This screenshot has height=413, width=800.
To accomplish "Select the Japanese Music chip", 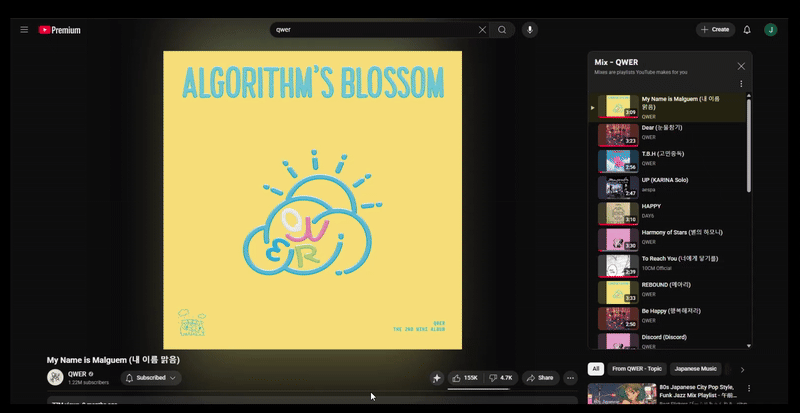I will [695, 369].
